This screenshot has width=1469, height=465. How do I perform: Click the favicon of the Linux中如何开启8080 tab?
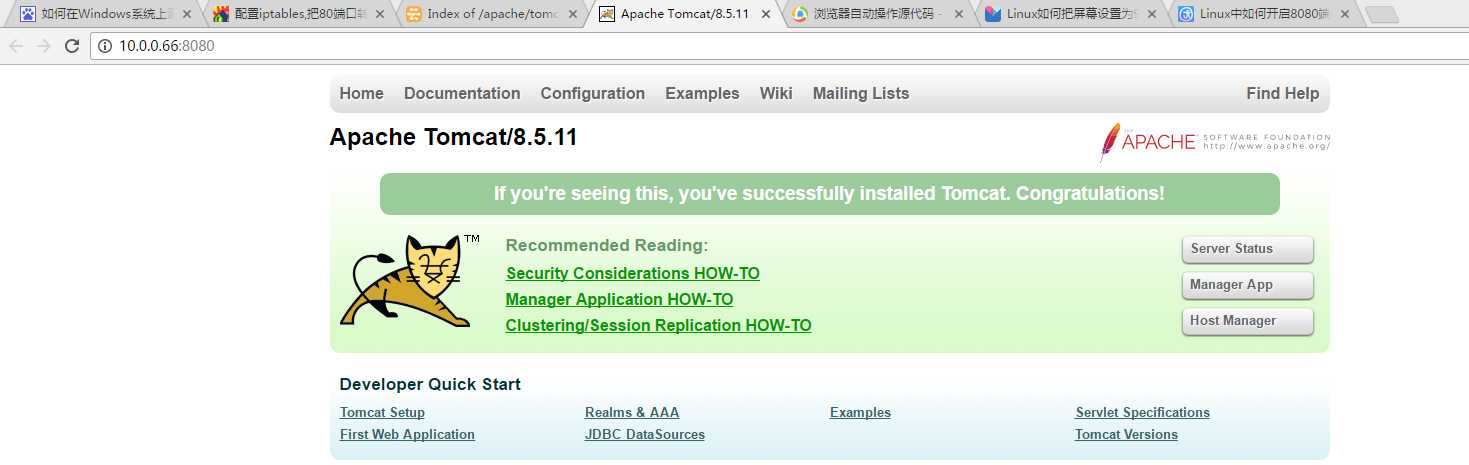click(1186, 14)
